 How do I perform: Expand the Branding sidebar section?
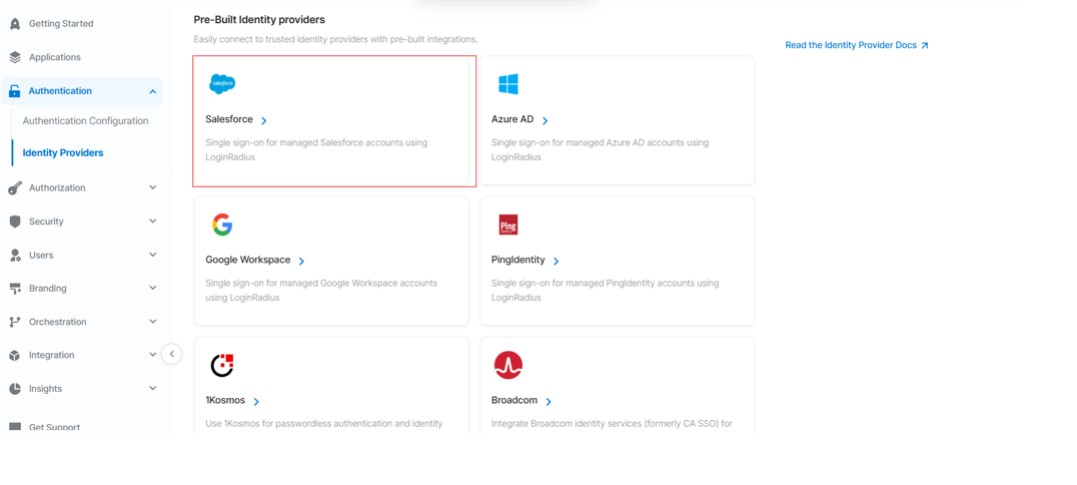pyautogui.click(x=152, y=288)
